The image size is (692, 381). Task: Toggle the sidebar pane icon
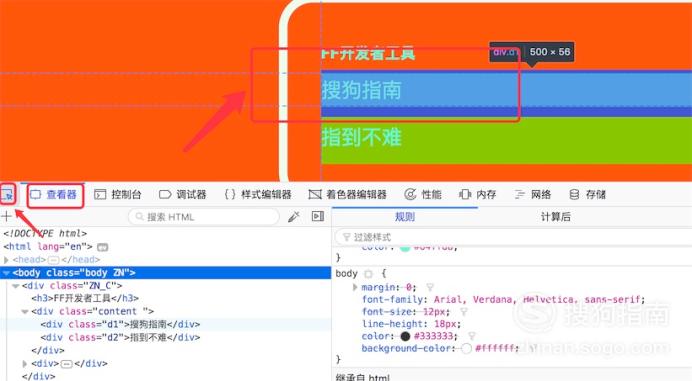click(318, 216)
